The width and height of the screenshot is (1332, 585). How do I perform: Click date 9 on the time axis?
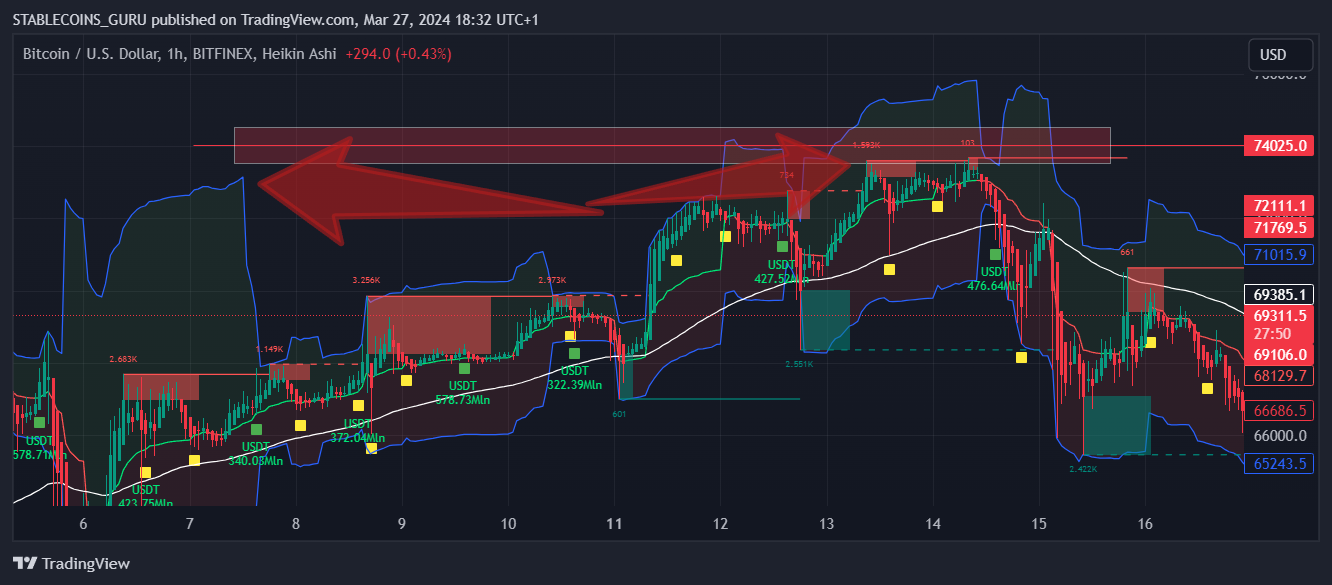coord(402,523)
